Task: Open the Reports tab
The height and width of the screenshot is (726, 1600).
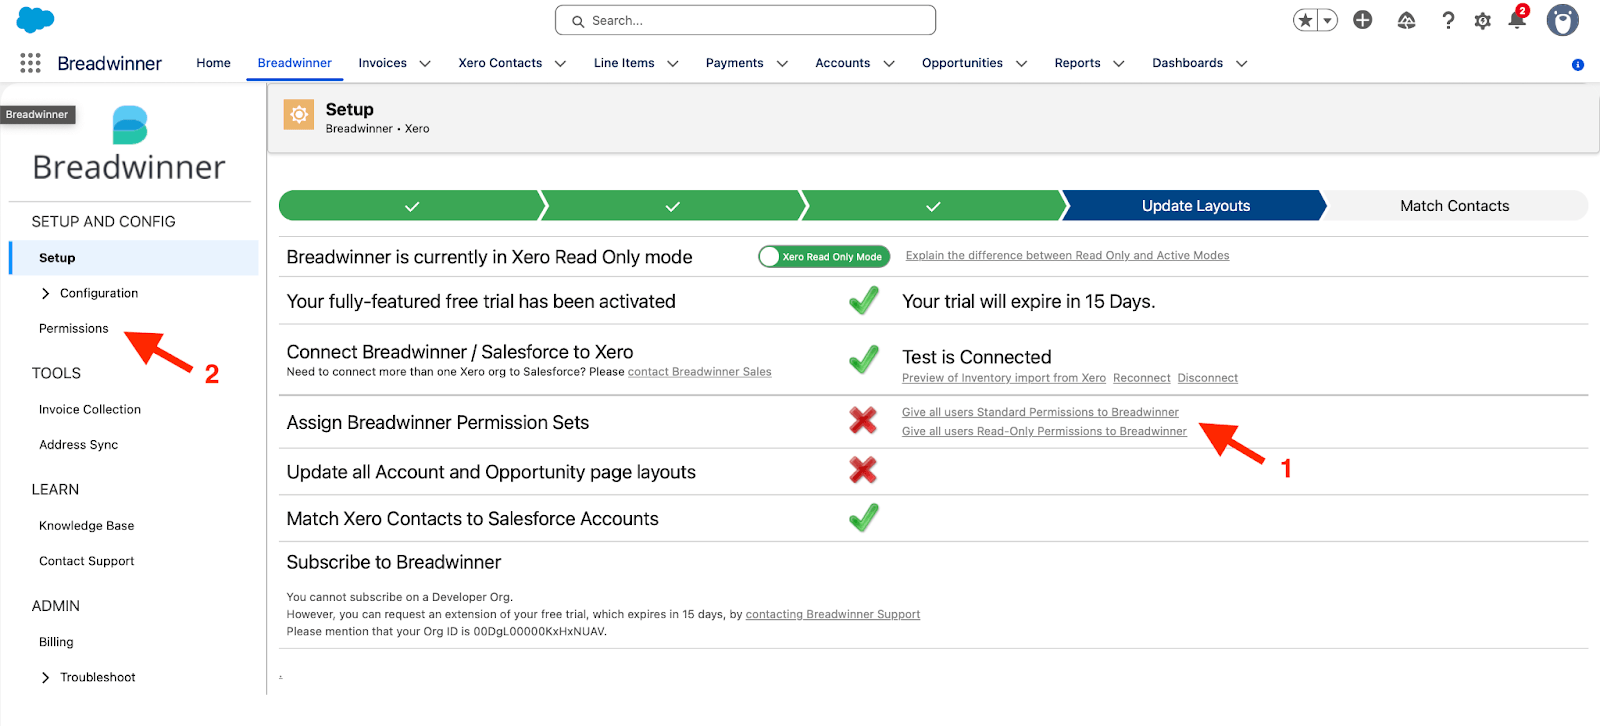Action: pos(1077,63)
